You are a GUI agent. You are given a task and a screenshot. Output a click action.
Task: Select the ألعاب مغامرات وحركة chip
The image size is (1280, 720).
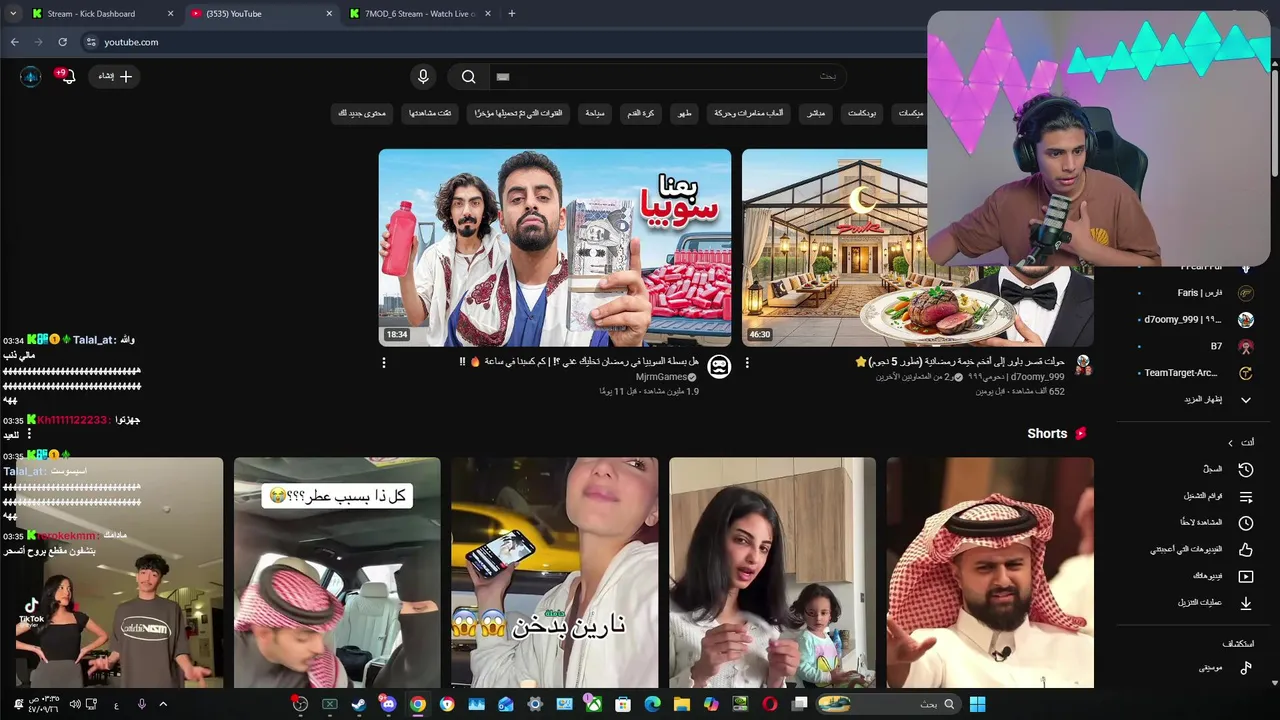(748, 113)
